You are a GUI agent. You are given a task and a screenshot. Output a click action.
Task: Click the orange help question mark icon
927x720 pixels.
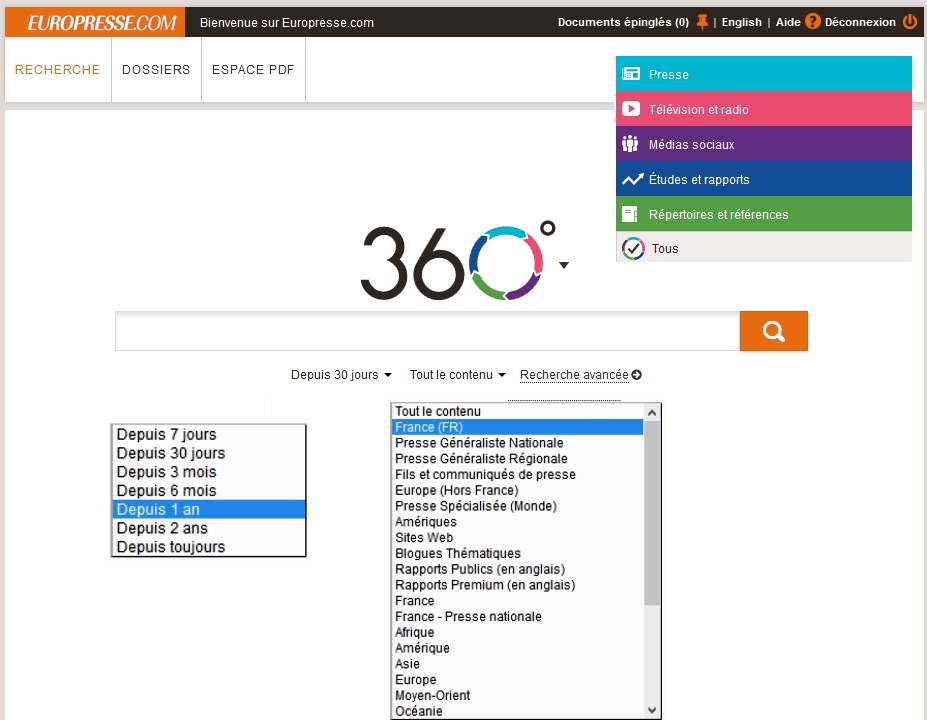click(812, 22)
